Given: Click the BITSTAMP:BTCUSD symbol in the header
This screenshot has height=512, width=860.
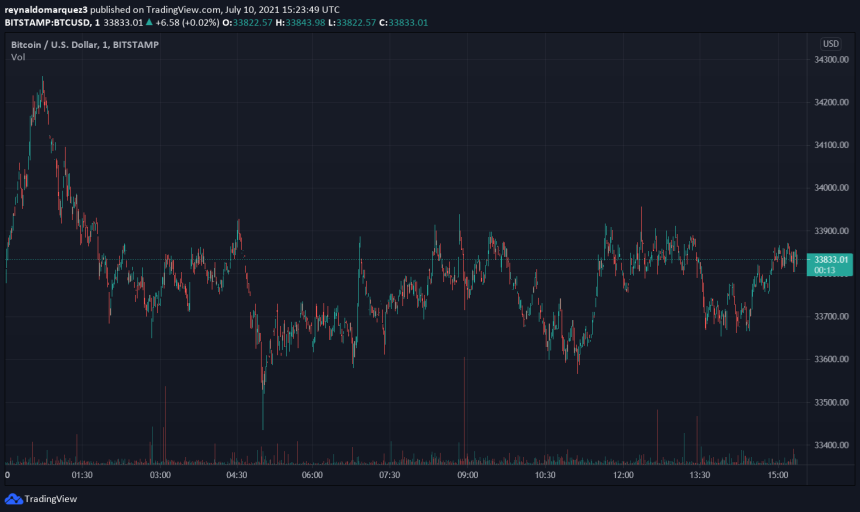Looking at the screenshot, I should click(x=46, y=21).
